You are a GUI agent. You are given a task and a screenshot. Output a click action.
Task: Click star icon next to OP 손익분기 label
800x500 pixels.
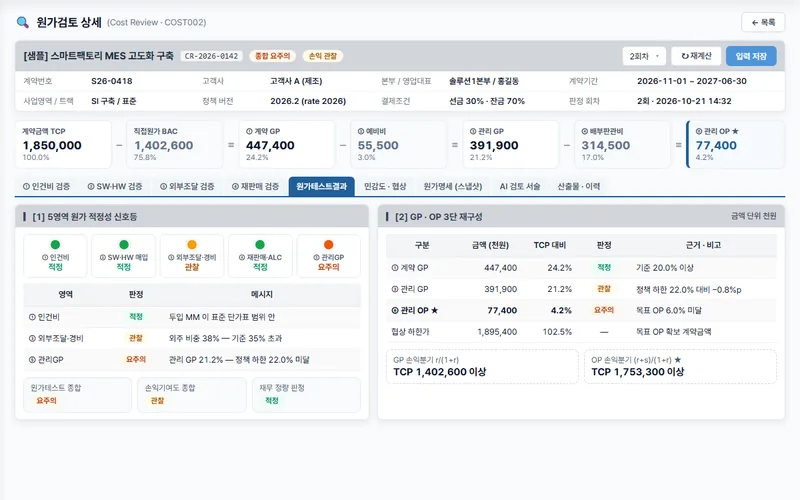pyautogui.click(x=678, y=360)
